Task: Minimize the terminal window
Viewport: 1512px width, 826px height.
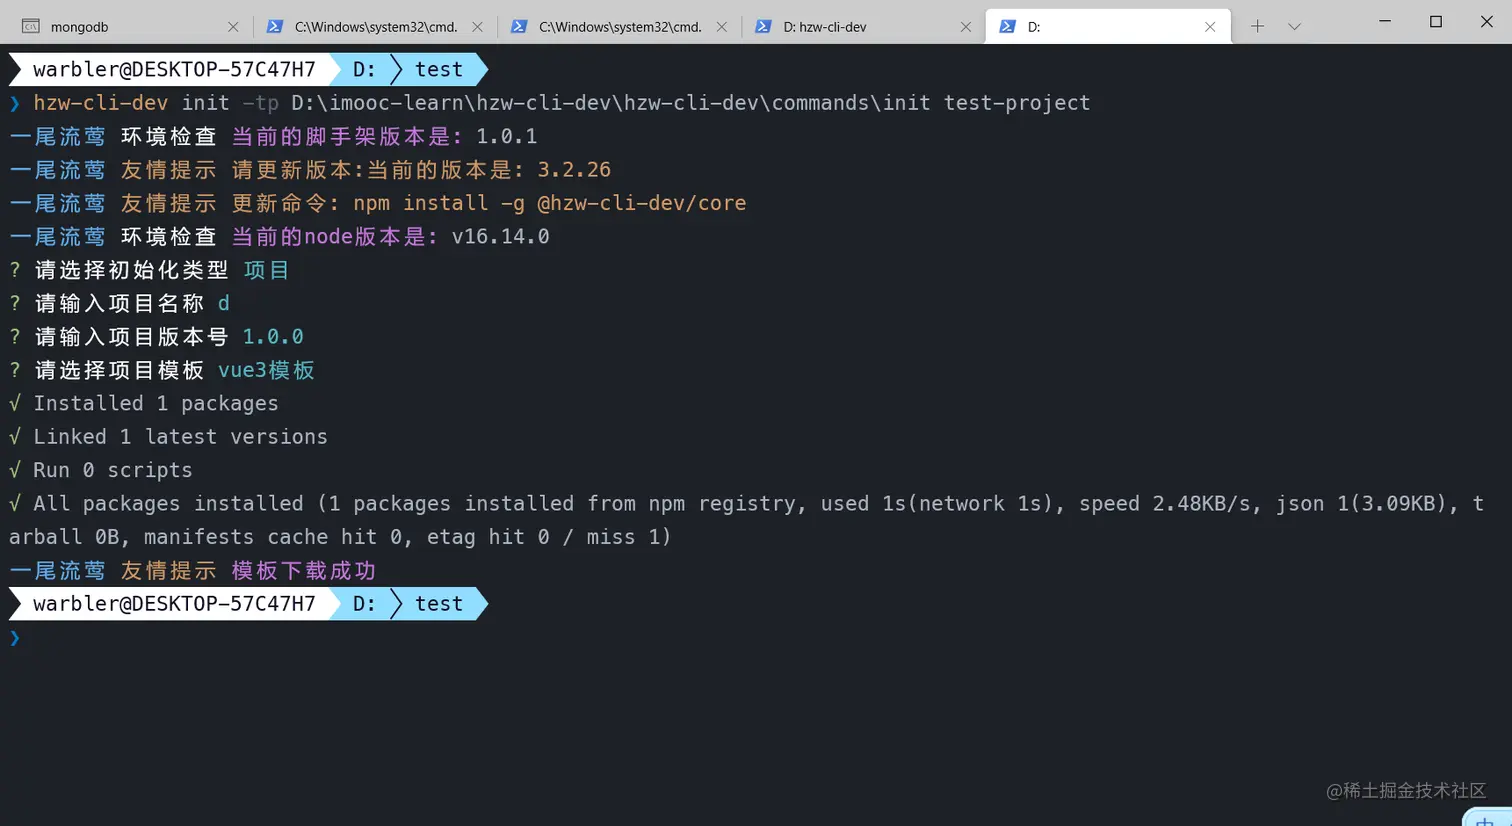Action: (x=1385, y=22)
